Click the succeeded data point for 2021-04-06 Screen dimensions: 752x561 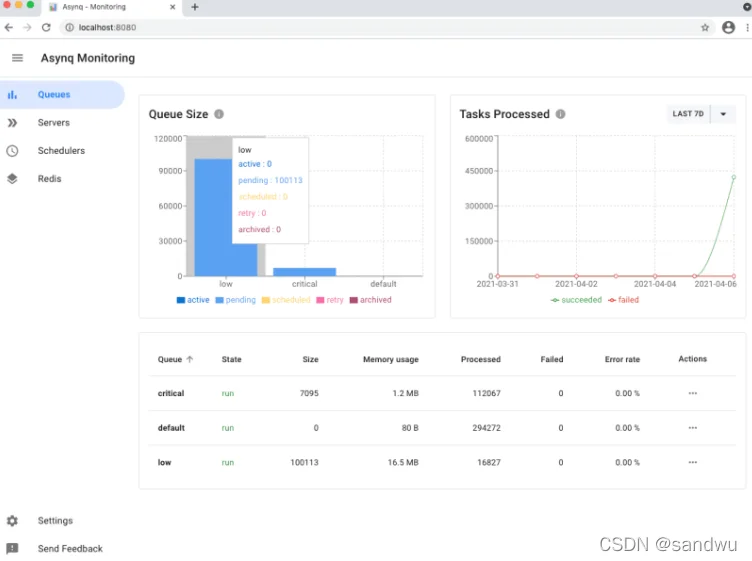(734, 177)
